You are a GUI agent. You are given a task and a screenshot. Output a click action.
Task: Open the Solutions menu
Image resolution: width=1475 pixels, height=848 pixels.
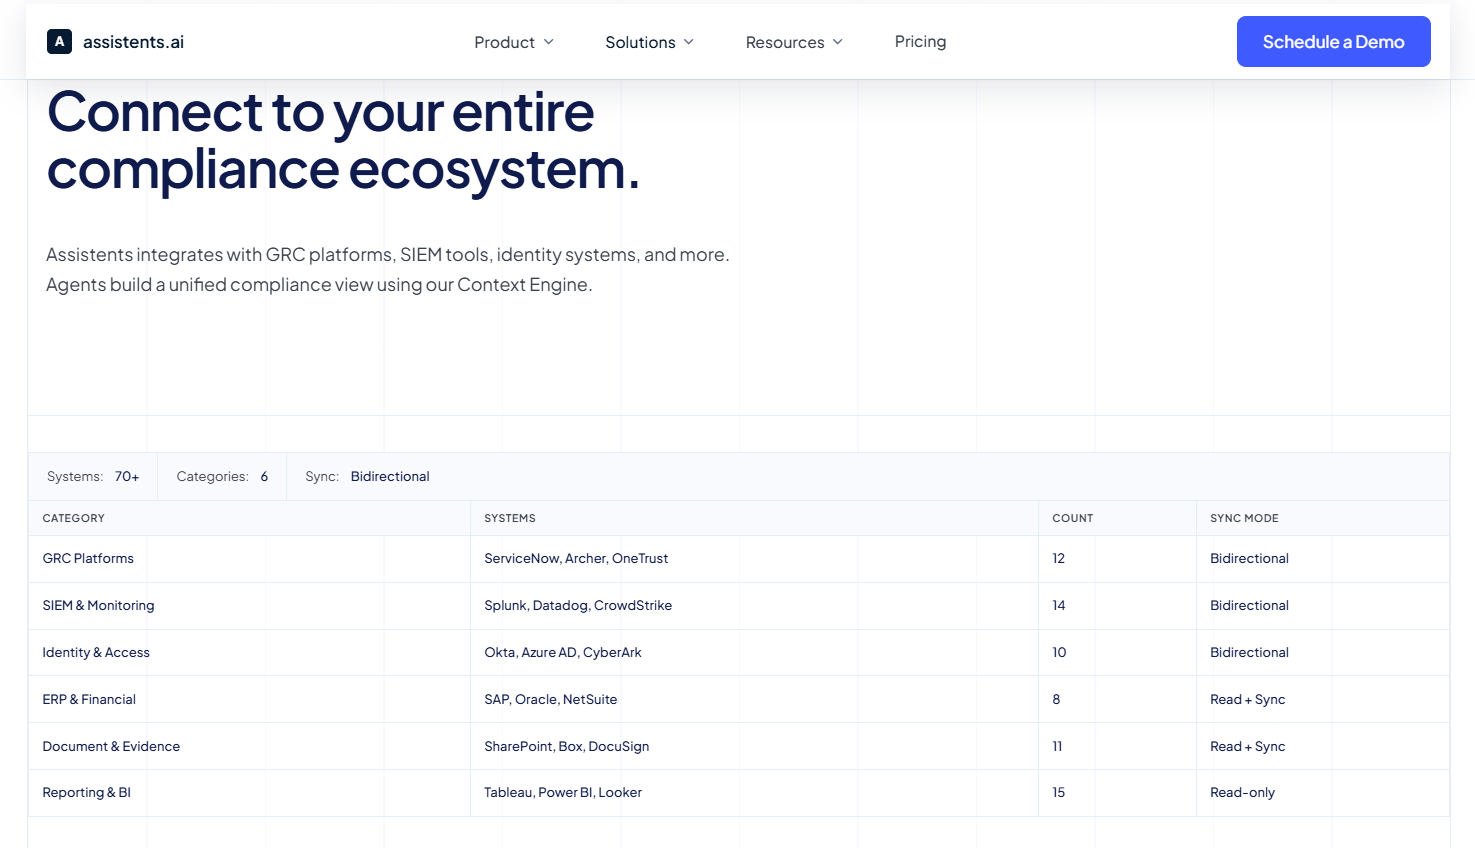[640, 42]
